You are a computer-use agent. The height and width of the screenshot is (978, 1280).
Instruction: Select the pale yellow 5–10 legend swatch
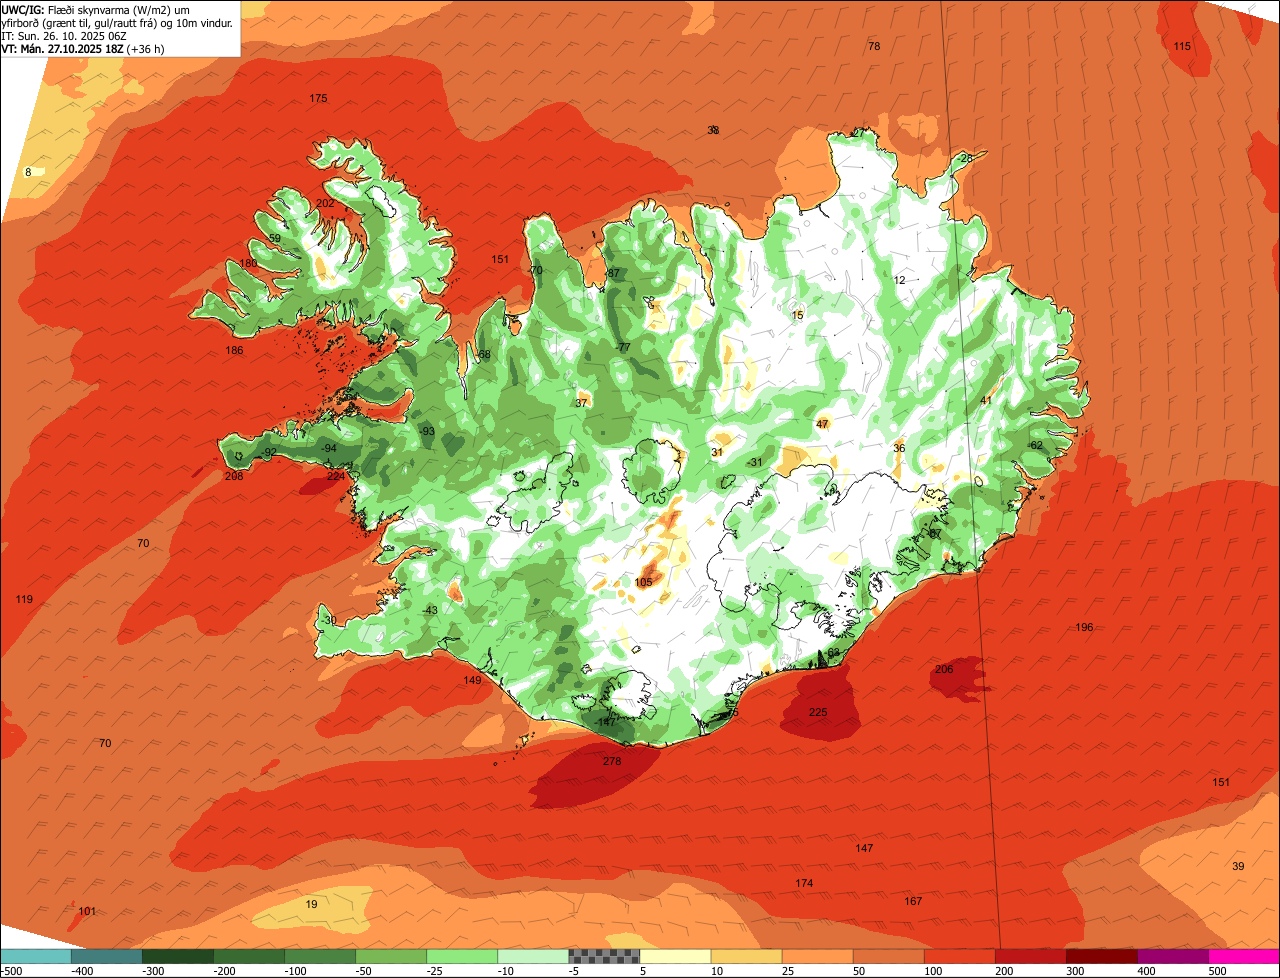[675, 956]
